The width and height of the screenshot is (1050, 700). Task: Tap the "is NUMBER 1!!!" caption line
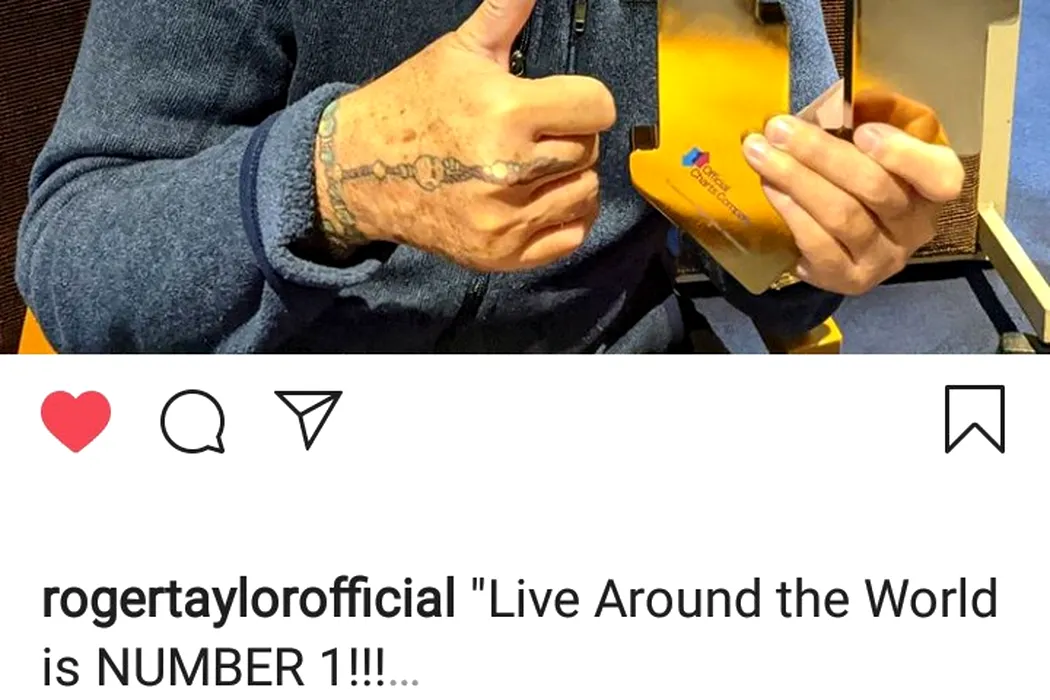(214, 667)
